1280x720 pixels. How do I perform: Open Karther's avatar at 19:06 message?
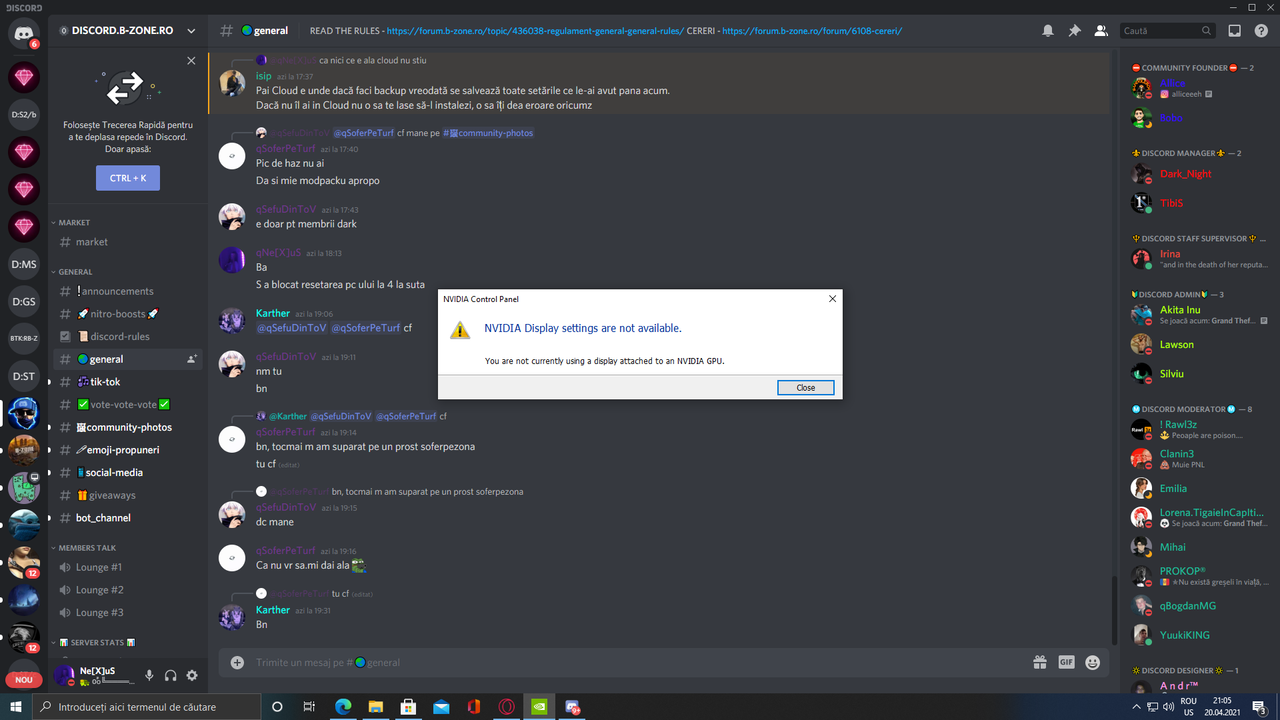232,320
